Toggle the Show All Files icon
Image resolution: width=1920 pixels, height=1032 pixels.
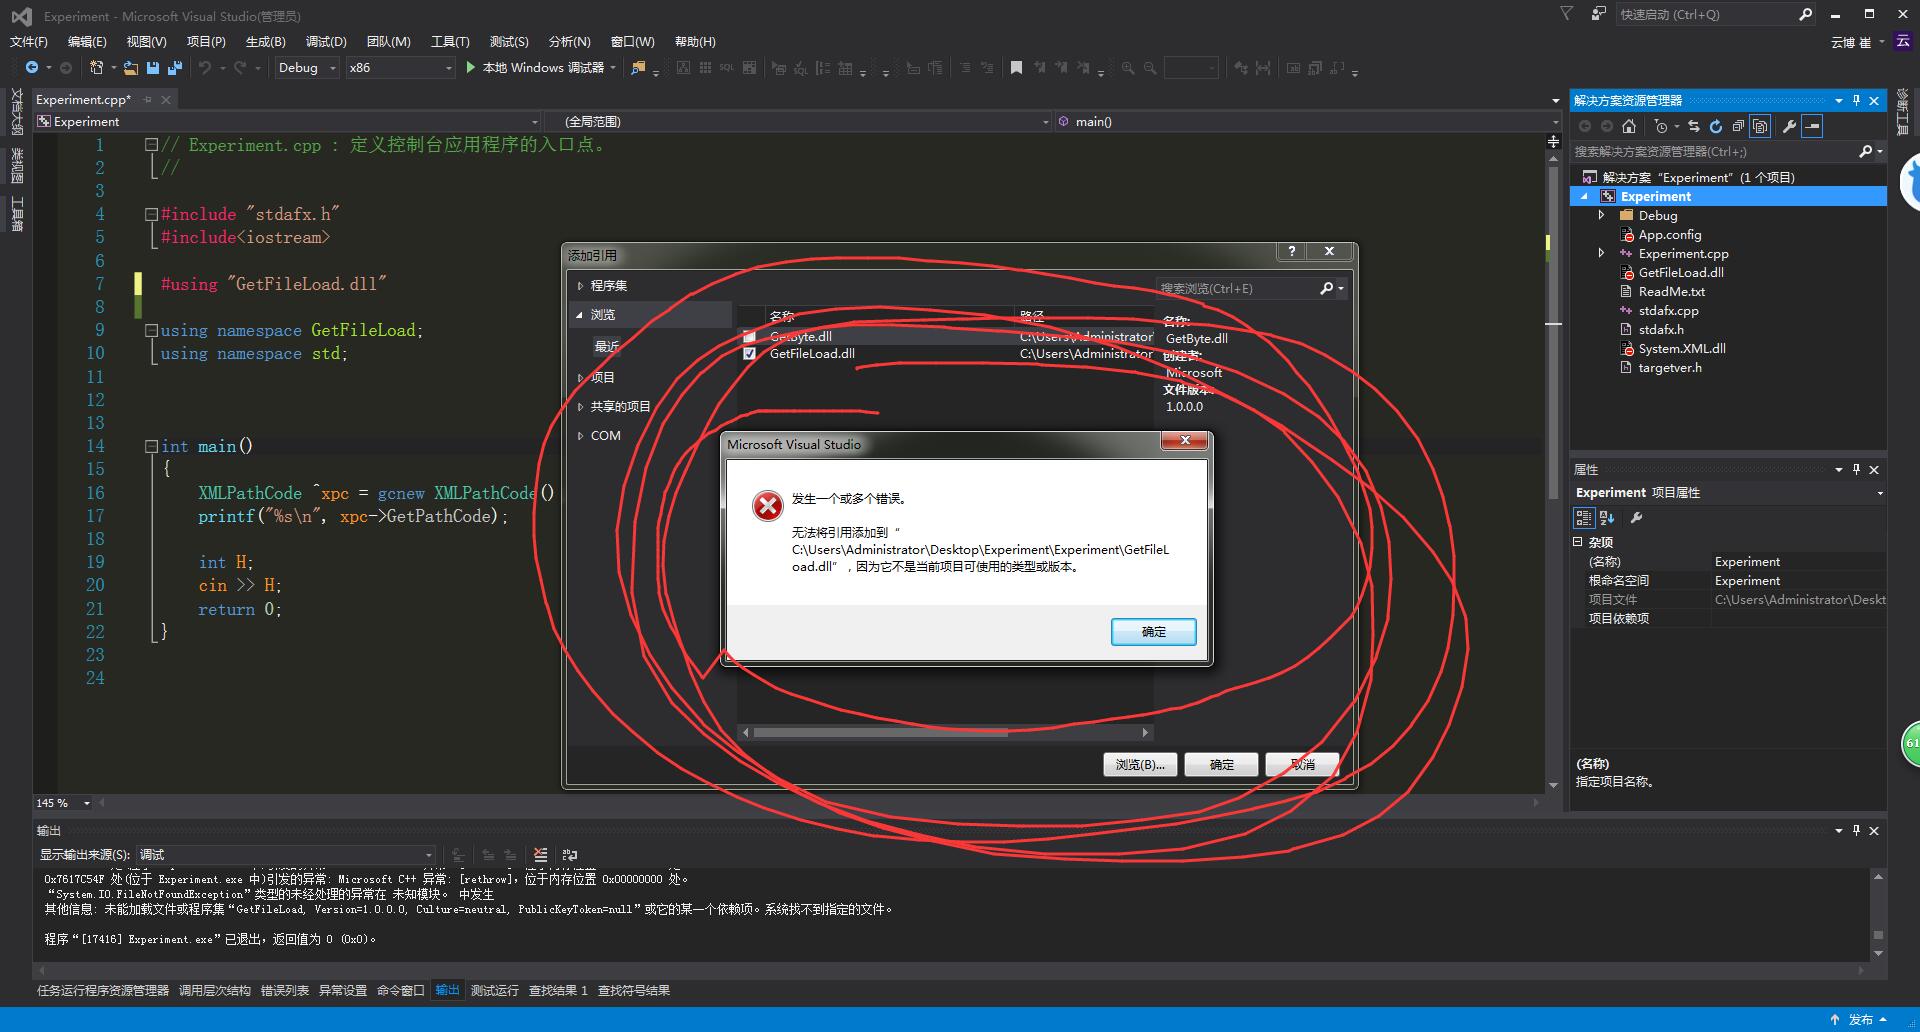pyautogui.click(x=1760, y=126)
